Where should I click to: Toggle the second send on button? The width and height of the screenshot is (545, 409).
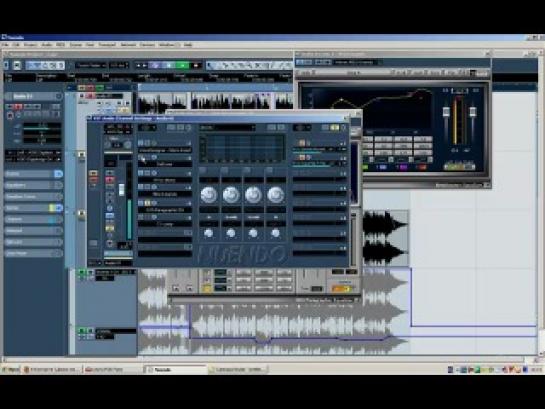coord(302,158)
